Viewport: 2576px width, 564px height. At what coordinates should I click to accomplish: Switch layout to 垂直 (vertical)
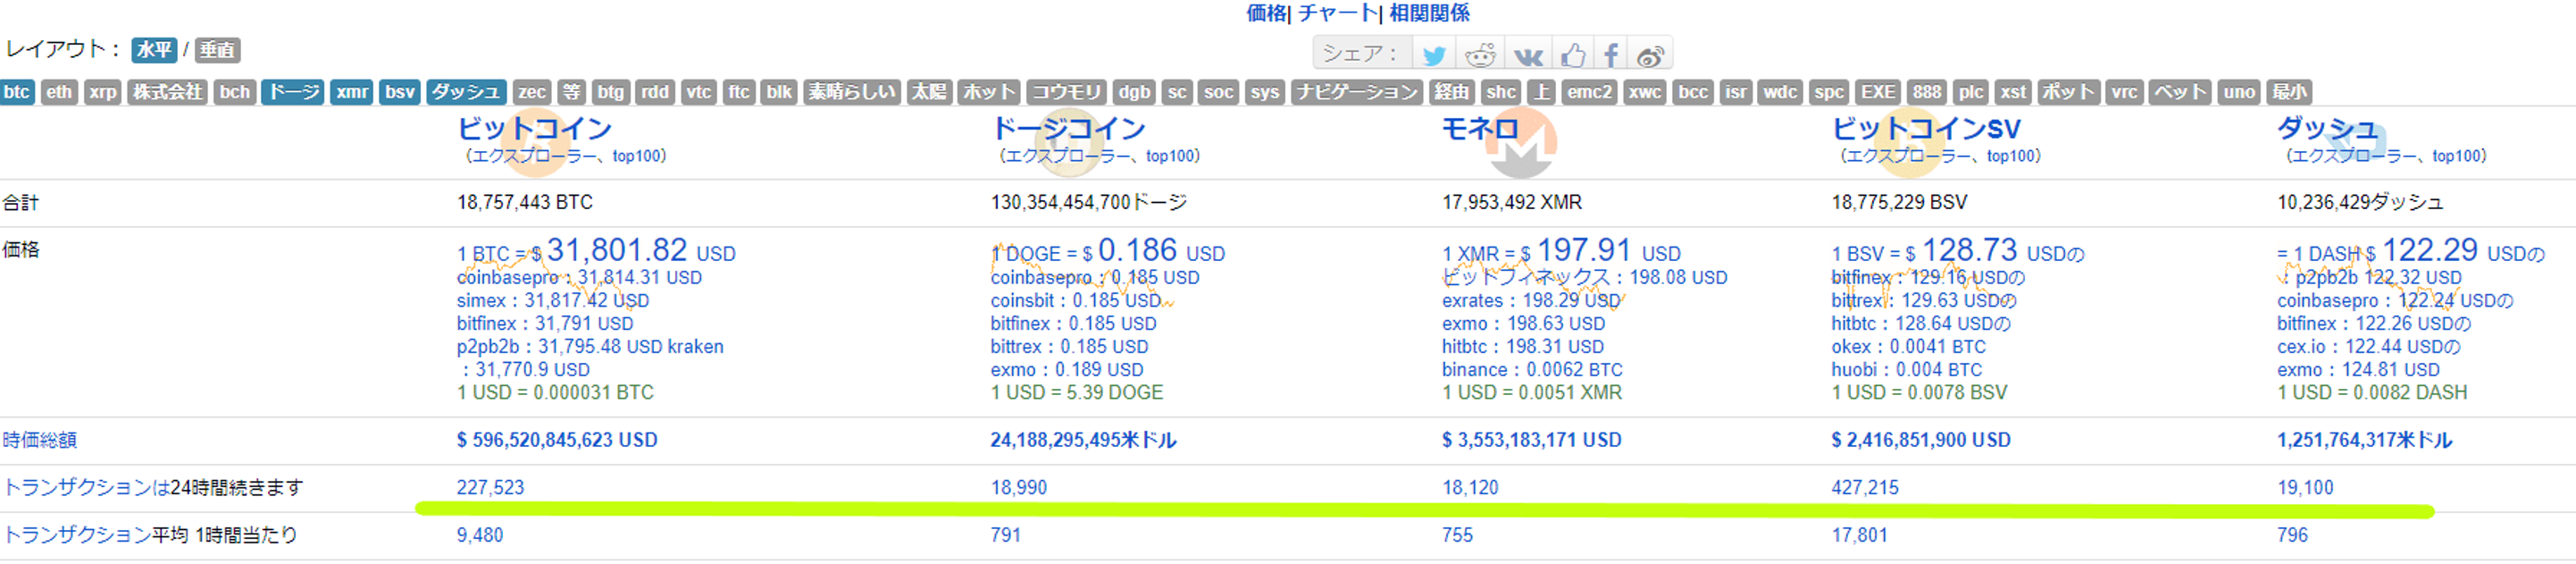(217, 50)
